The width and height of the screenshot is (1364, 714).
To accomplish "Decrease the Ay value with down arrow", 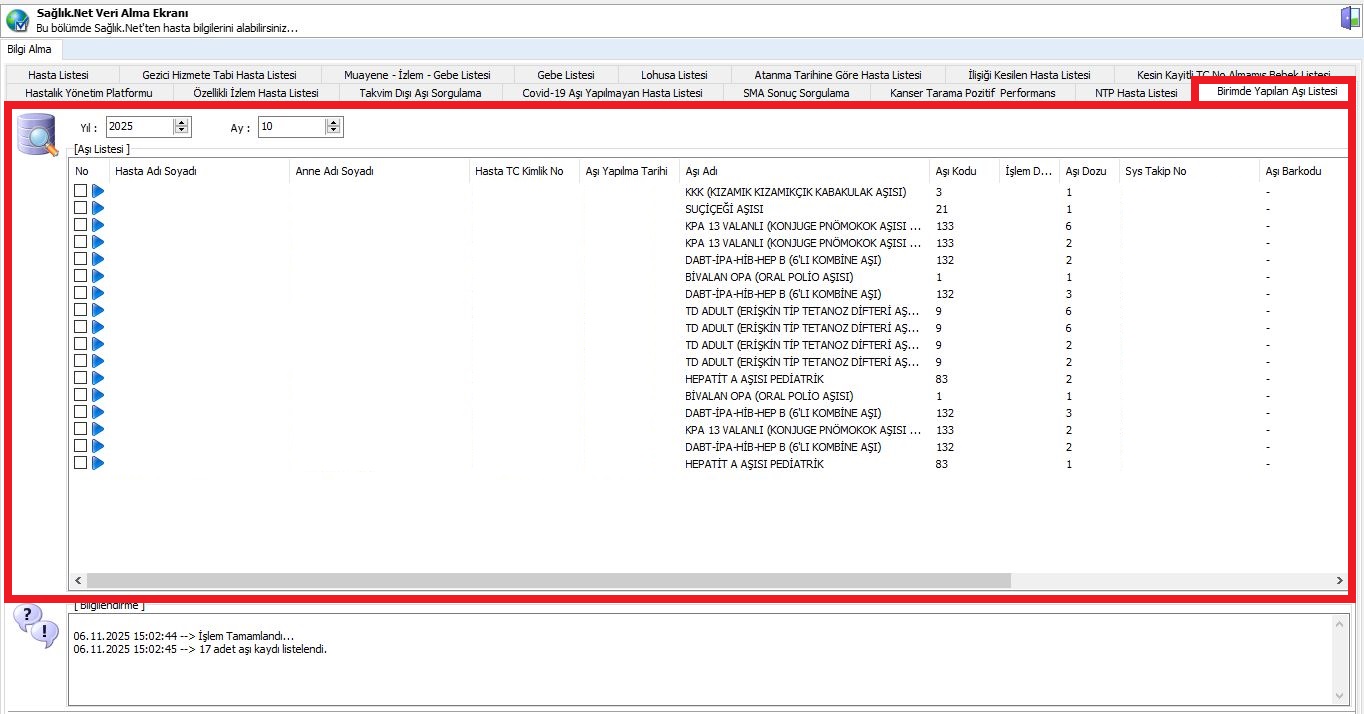I will (333, 131).
